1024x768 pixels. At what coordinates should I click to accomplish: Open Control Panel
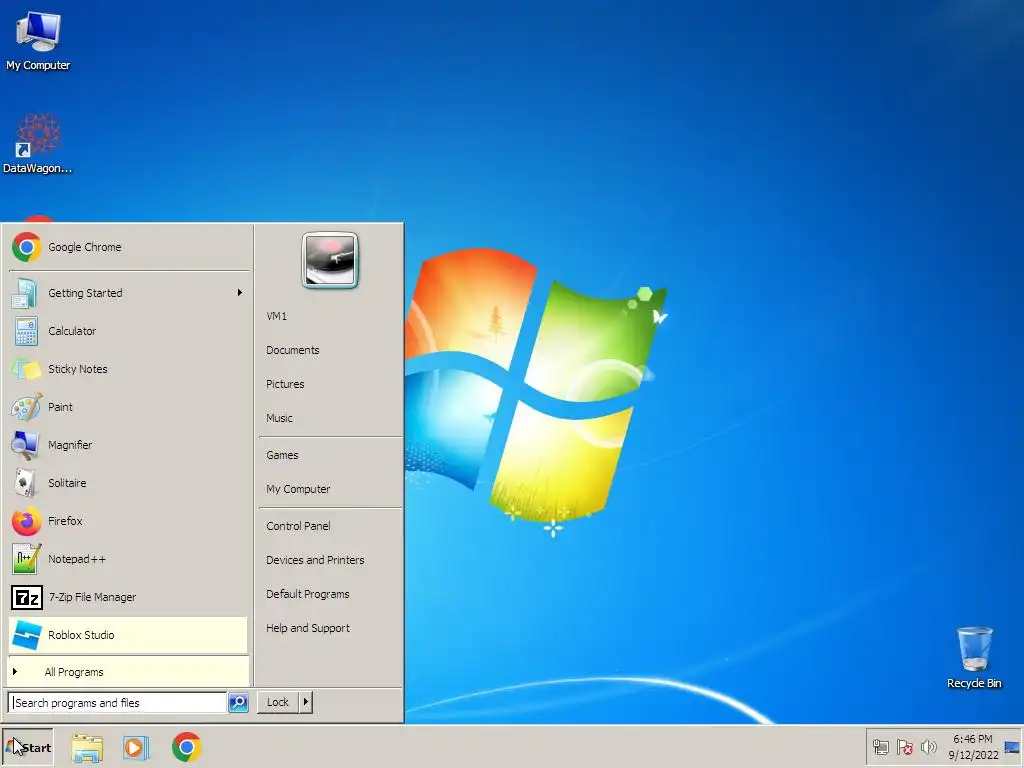click(298, 526)
